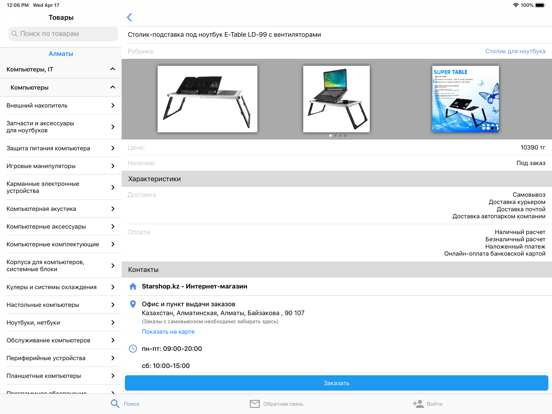Image resolution: width=552 pixels, height=414 pixels.
Task: Open chevron for Компьютерные аксессуары
Action: (113, 226)
